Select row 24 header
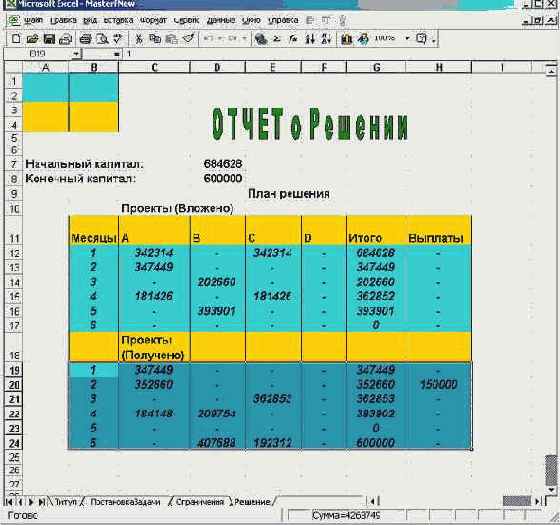560x525 pixels. tap(14, 443)
